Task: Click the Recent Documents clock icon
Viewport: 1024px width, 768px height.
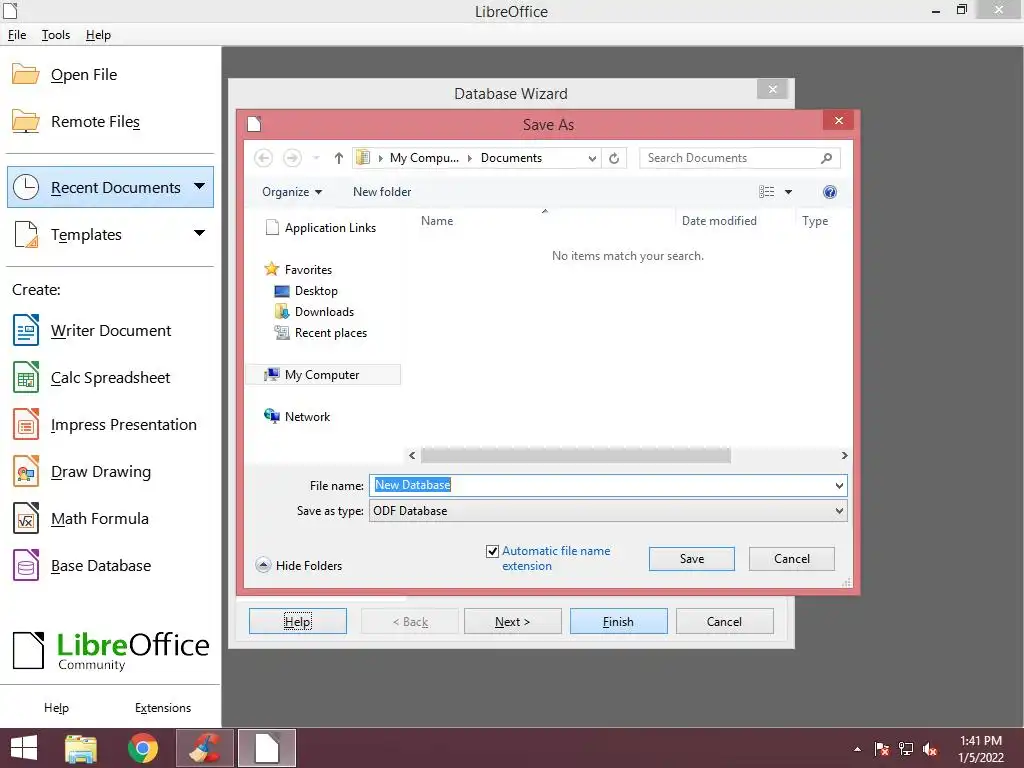Action: 26,187
